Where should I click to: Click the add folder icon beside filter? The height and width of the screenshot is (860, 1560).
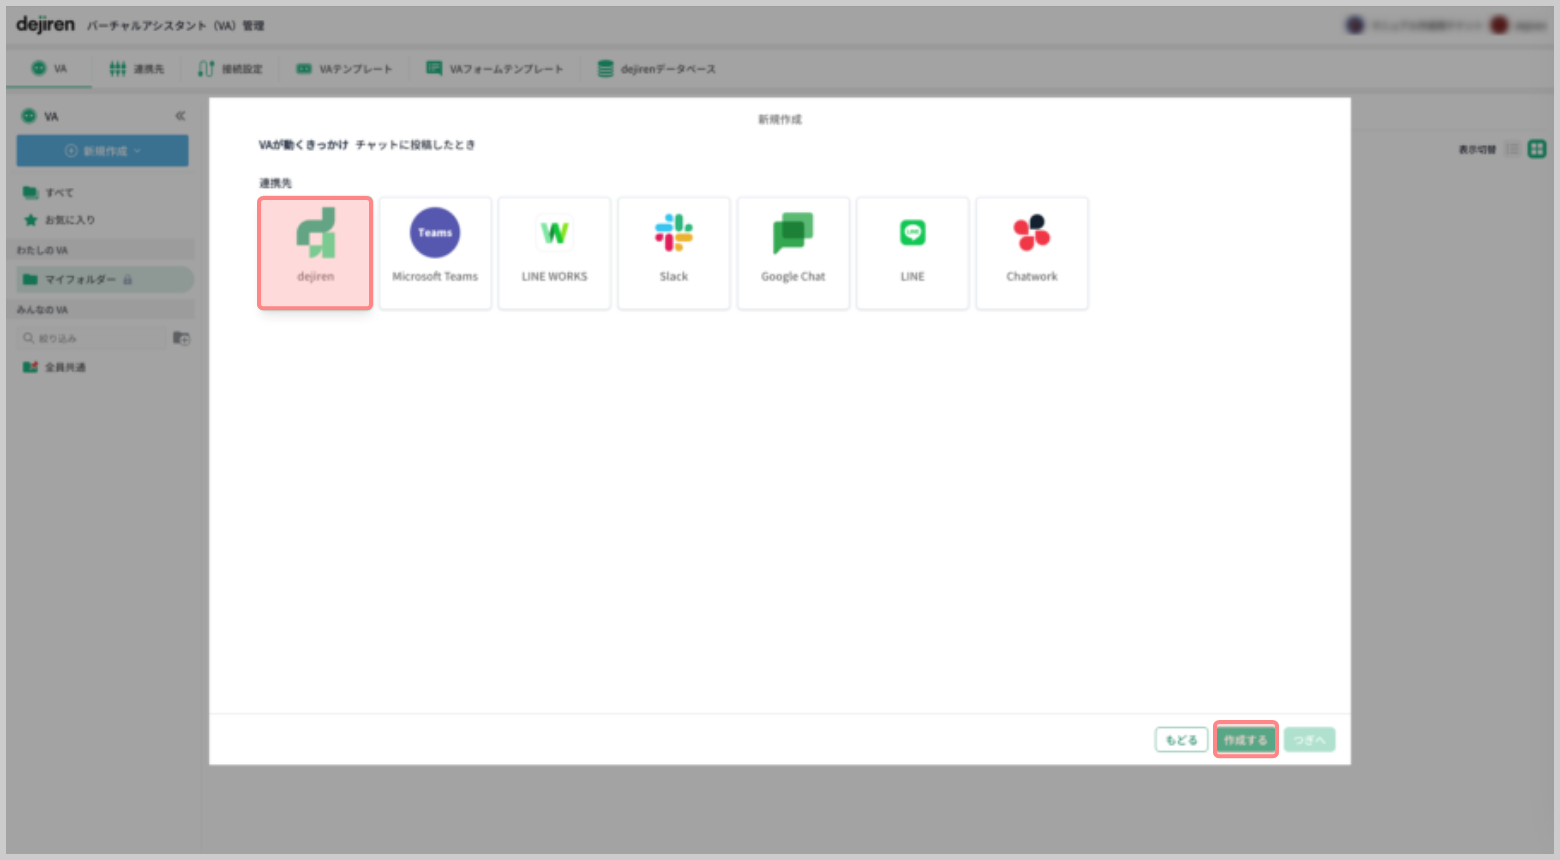click(181, 338)
